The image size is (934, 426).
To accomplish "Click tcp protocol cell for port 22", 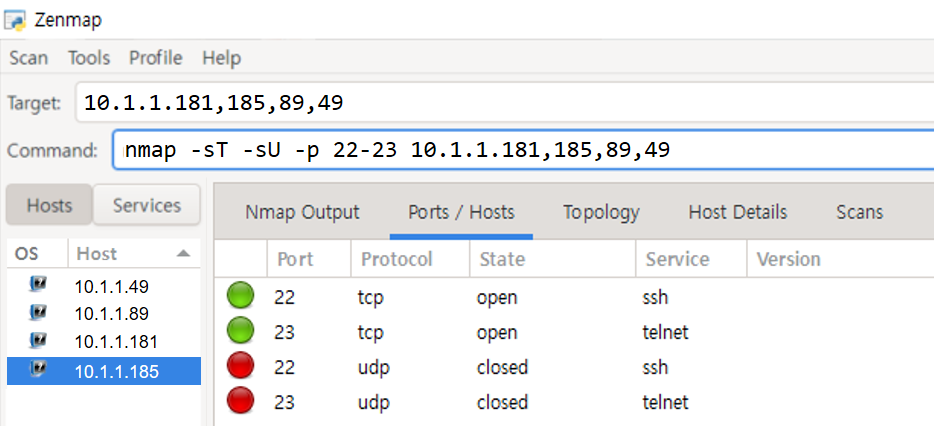I will 371,297.
